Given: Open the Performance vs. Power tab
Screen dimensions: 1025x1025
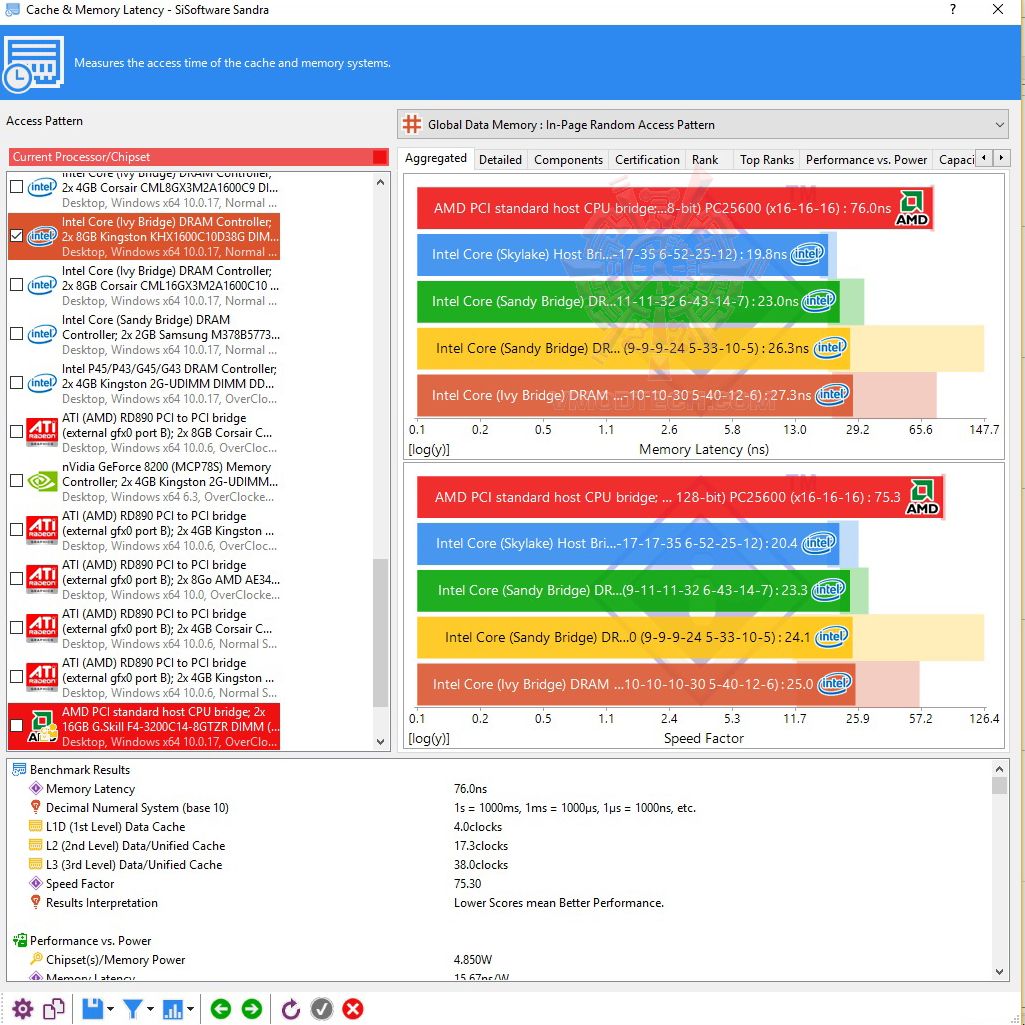Looking at the screenshot, I should coord(866,160).
